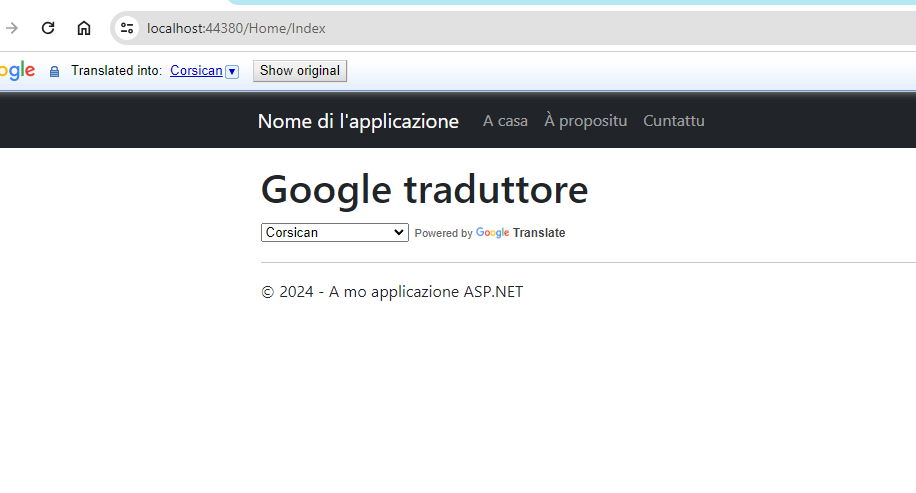Open Nome di l'applicazione brand link
The width and height of the screenshot is (916, 493).
coord(358,121)
